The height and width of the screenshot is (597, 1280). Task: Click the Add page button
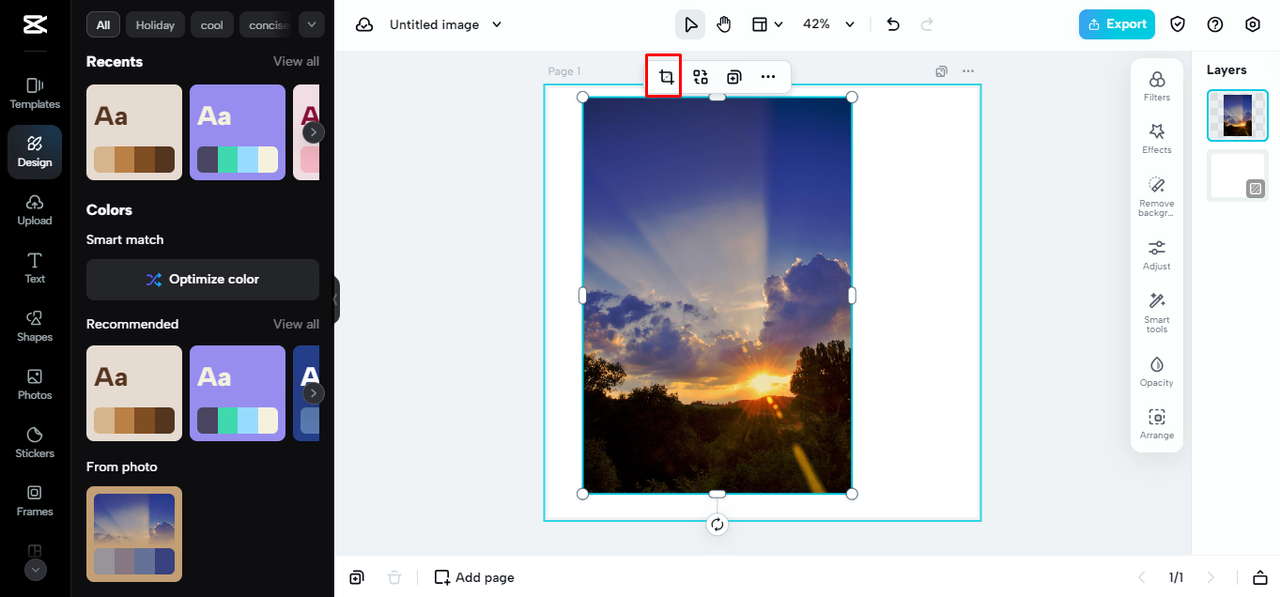[474, 578]
